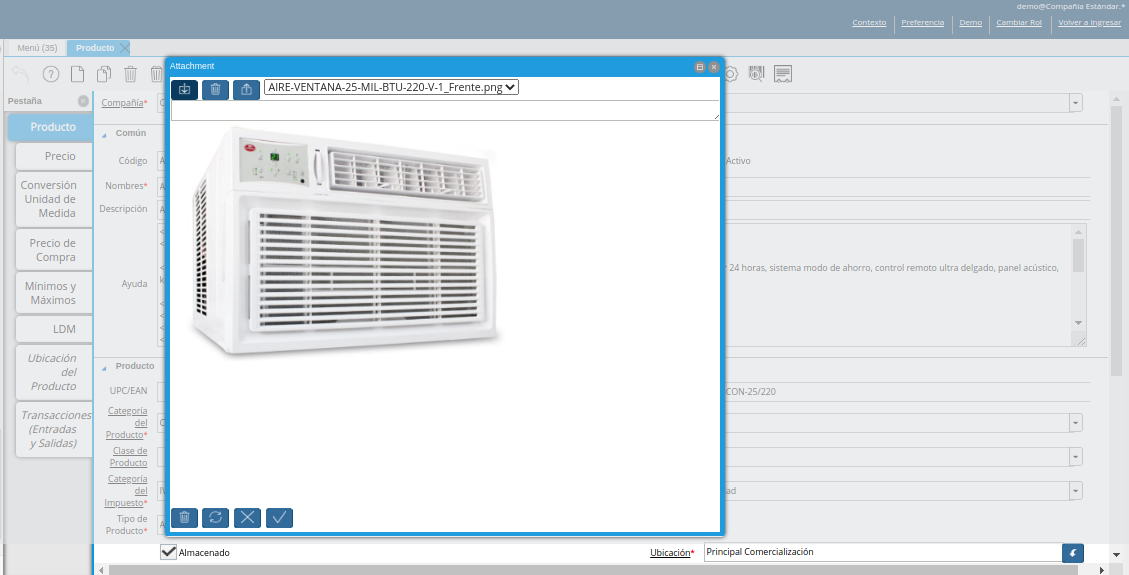
Task: Collapse the Común section
Action: click(x=104, y=134)
